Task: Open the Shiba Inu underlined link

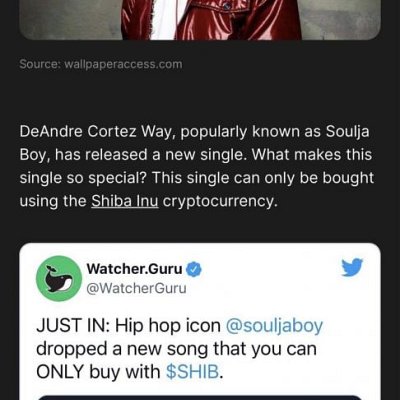Action: tap(125, 201)
